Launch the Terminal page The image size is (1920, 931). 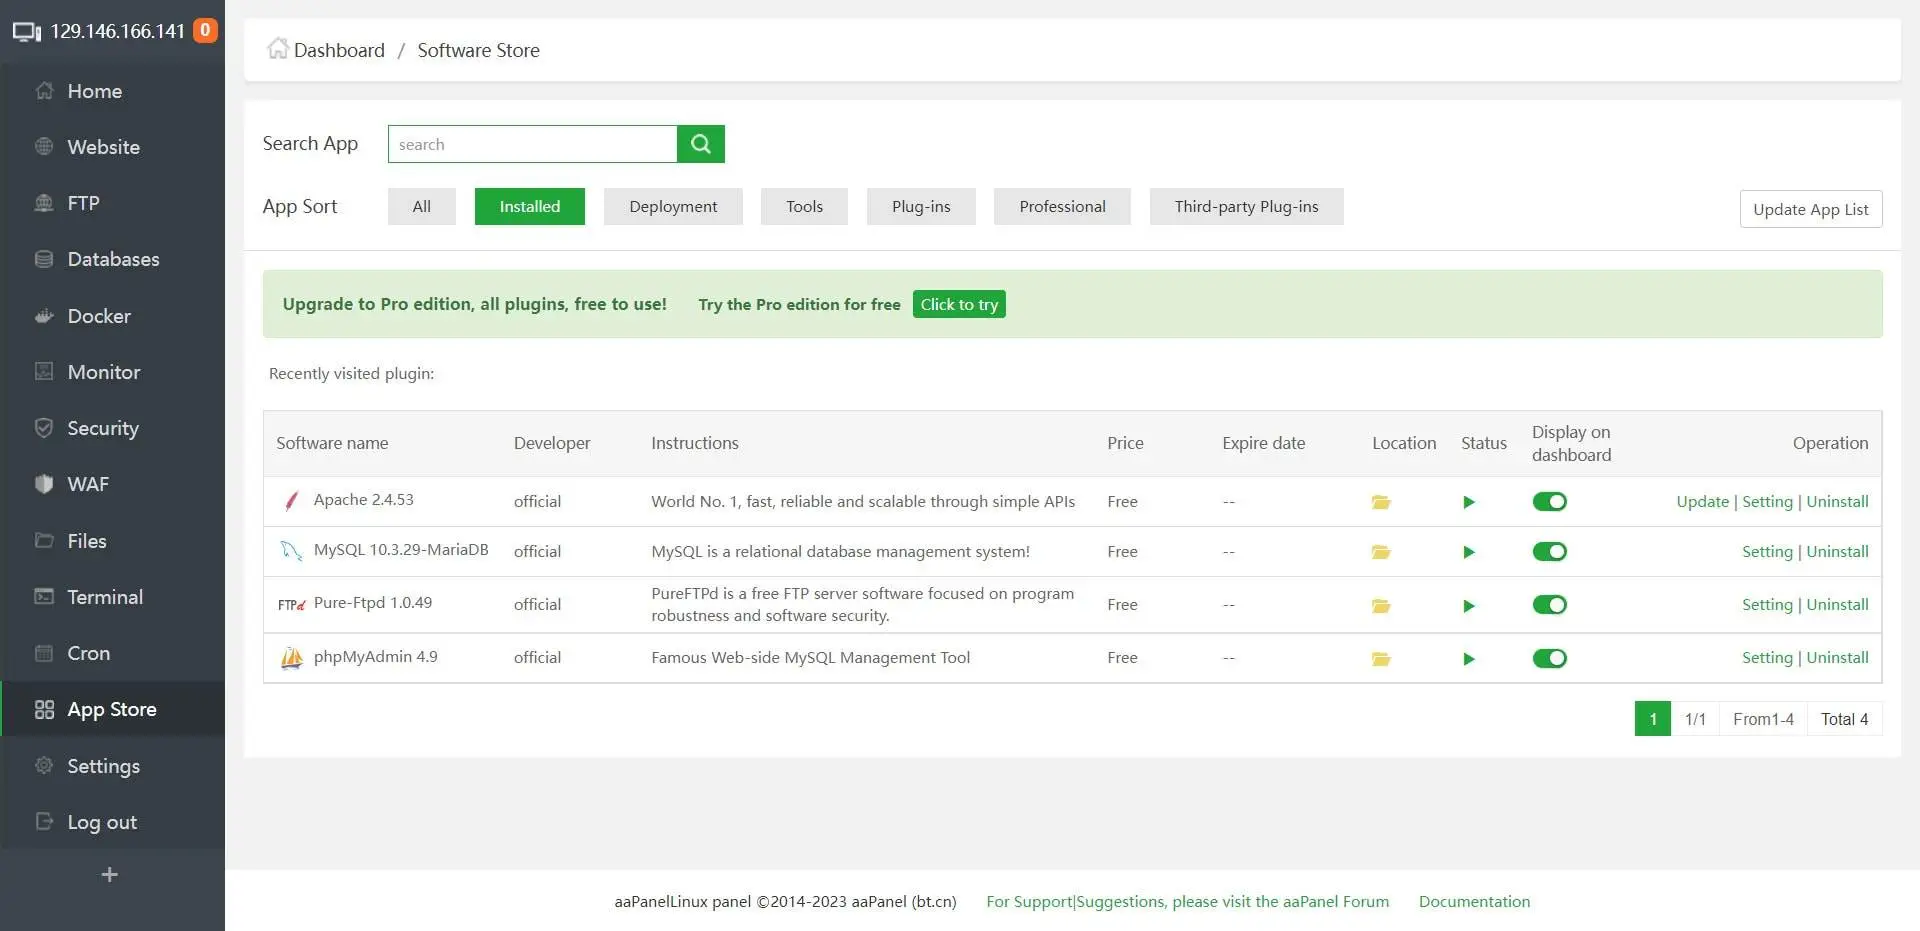click(112, 597)
